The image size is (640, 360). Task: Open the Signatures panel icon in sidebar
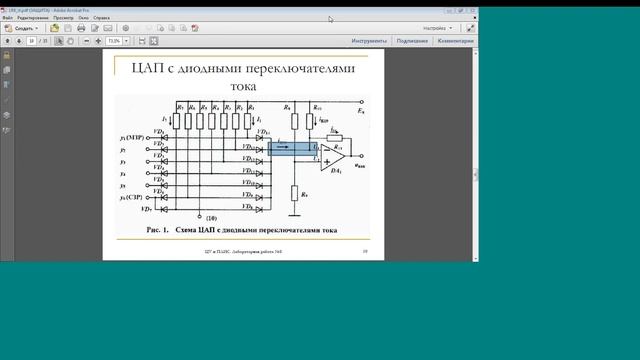click(x=7, y=131)
